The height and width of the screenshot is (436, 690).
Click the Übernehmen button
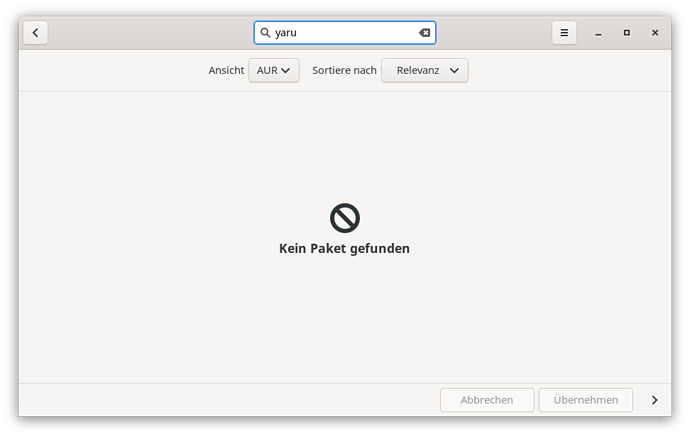pyautogui.click(x=586, y=400)
